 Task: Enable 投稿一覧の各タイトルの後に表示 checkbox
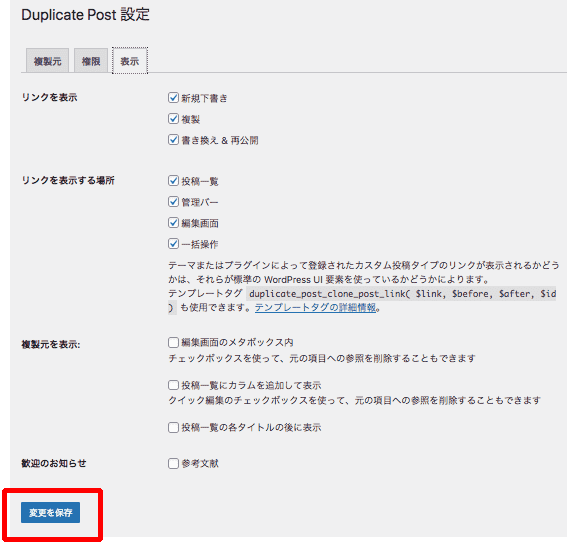pos(173,427)
